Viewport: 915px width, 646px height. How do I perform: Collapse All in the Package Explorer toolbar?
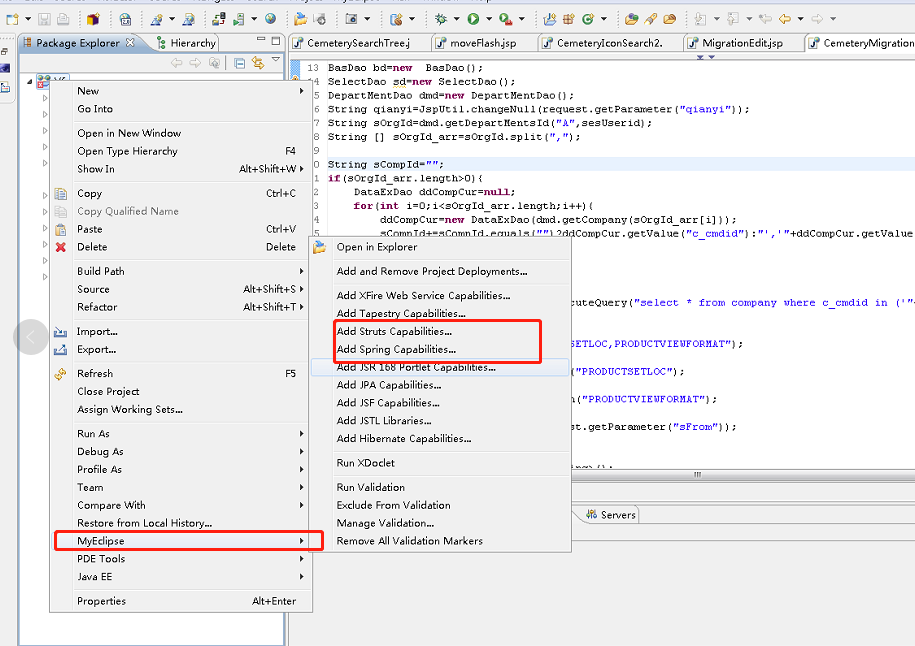(x=240, y=62)
